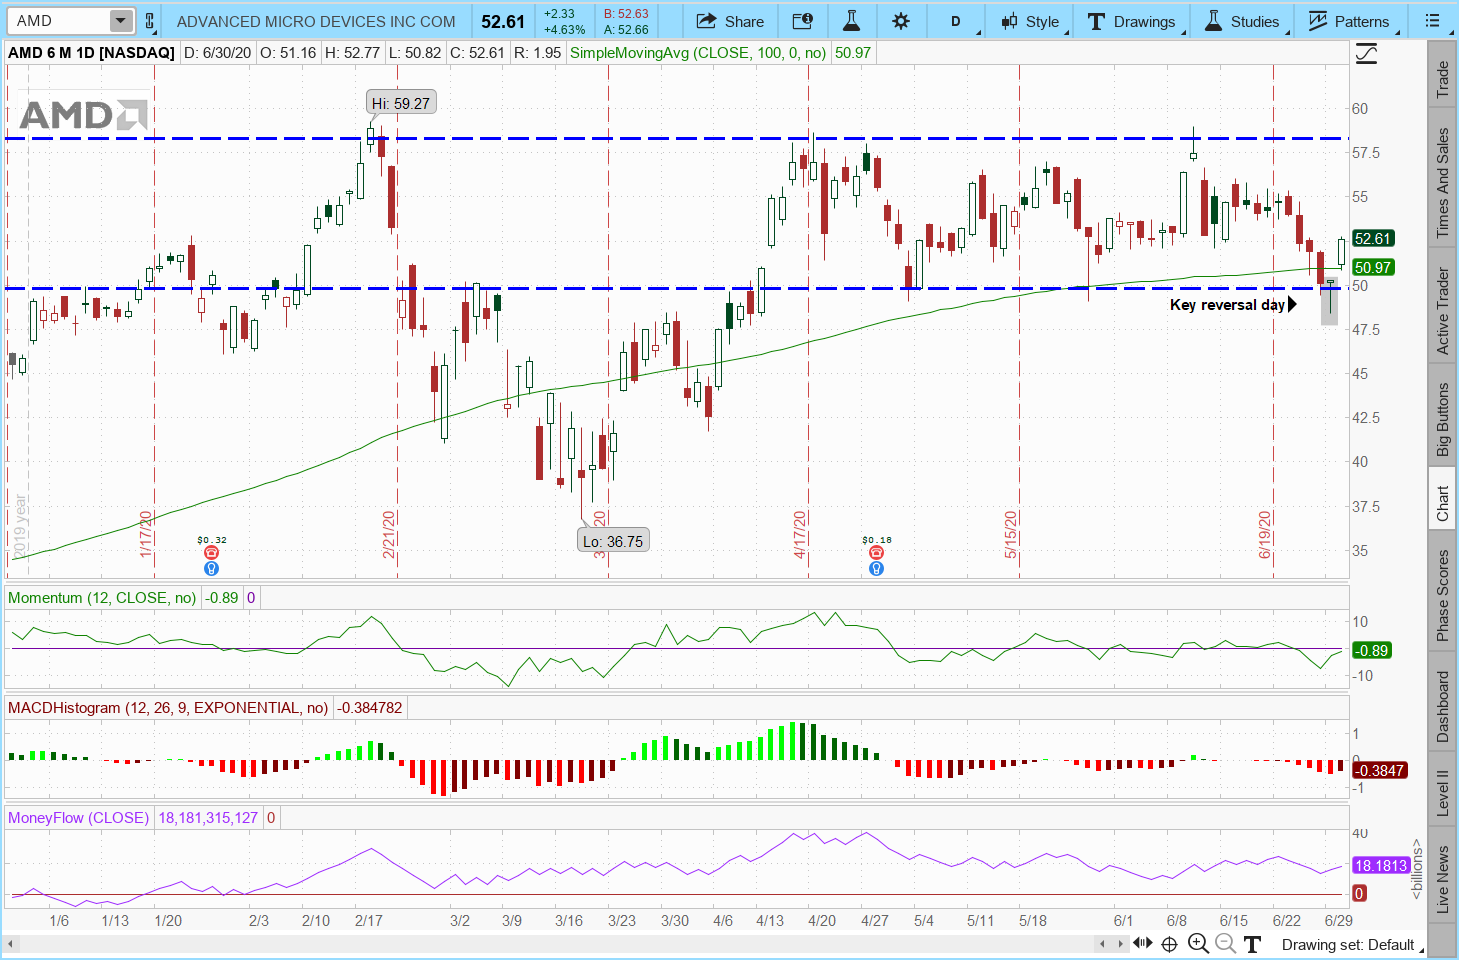
Task: Open chart settings with the gear icon
Action: point(901,21)
